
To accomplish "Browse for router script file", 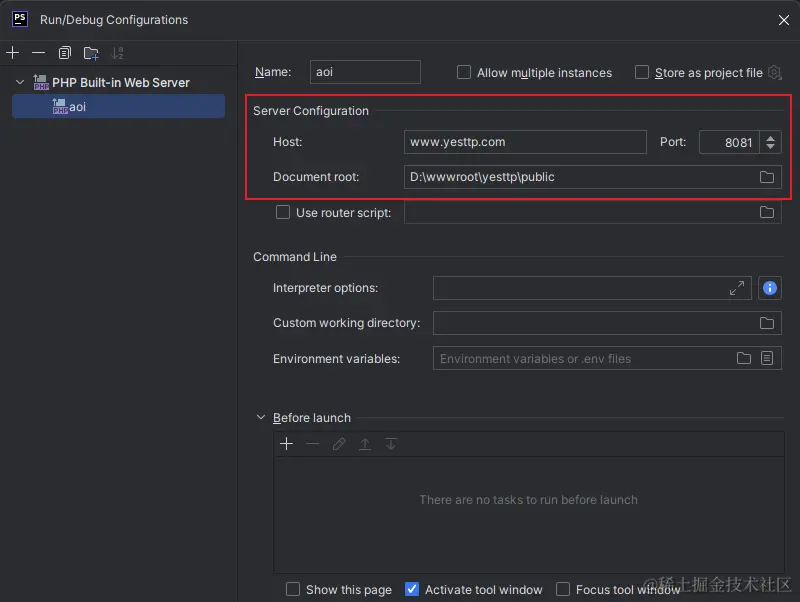I will pos(767,212).
